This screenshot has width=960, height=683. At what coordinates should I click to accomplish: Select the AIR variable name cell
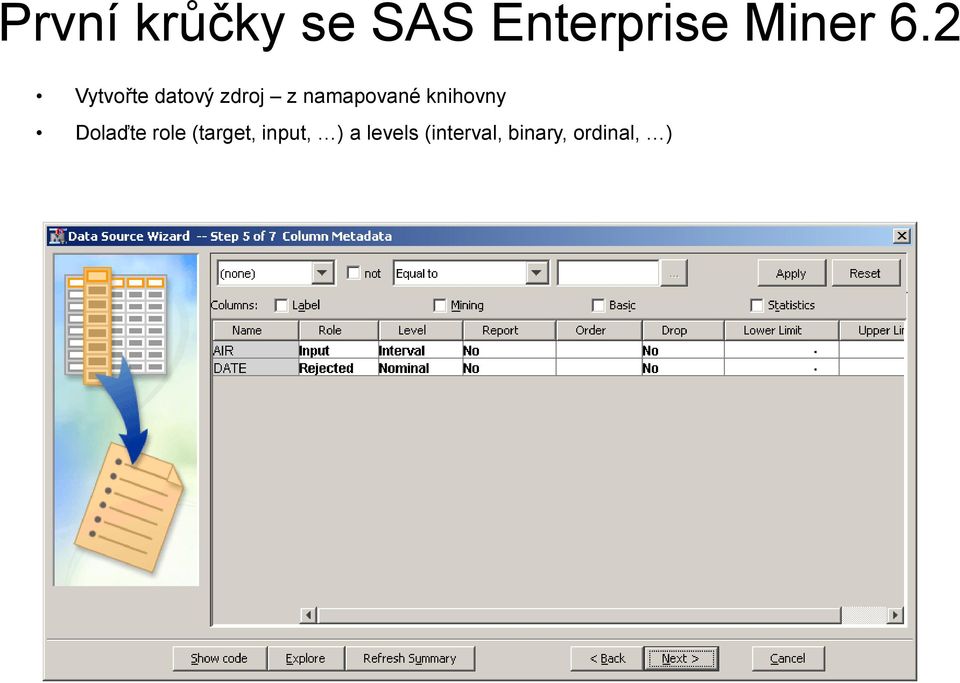click(x=255, y=350)
